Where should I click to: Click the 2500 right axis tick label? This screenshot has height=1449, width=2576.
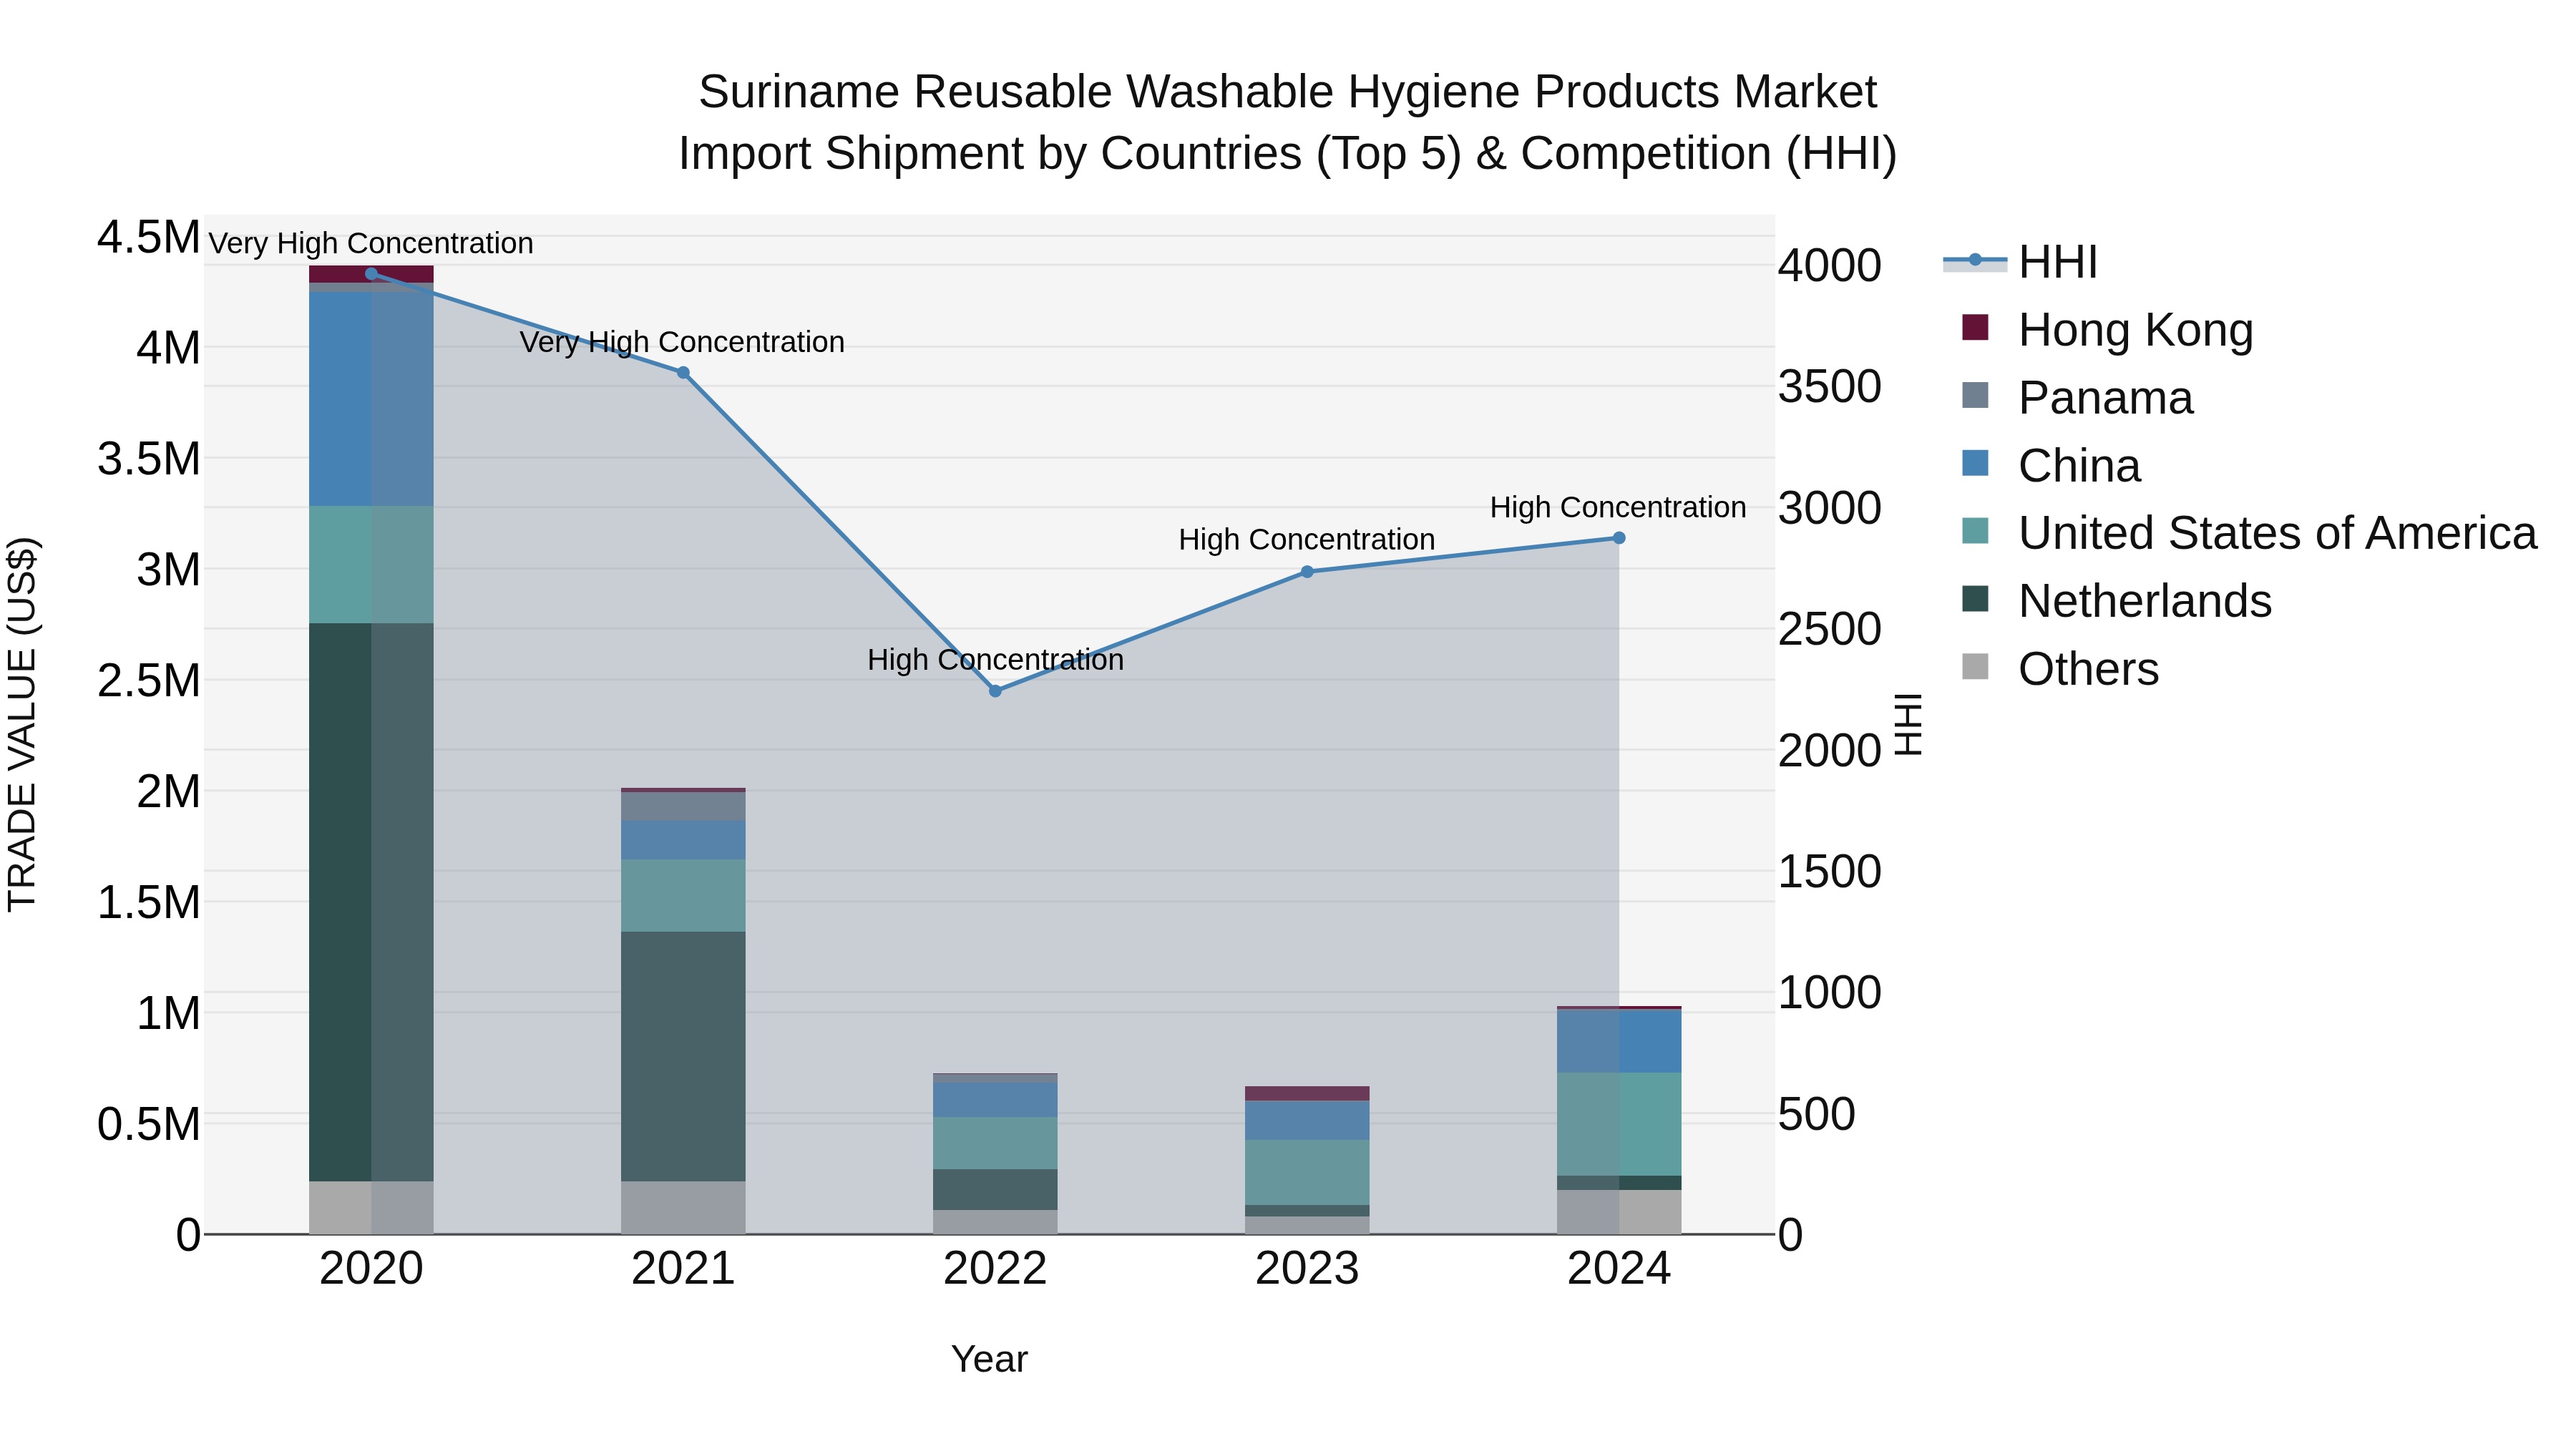pos(1830,629)
